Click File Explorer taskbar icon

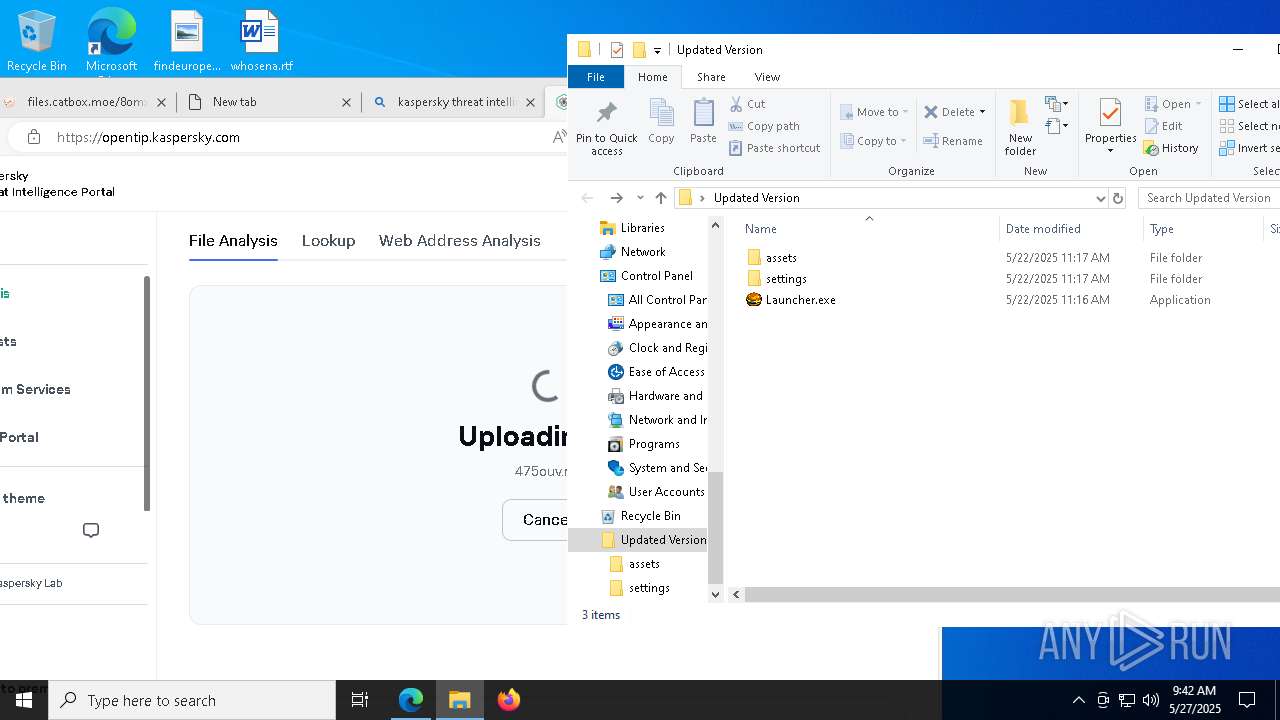click(460, 700)
